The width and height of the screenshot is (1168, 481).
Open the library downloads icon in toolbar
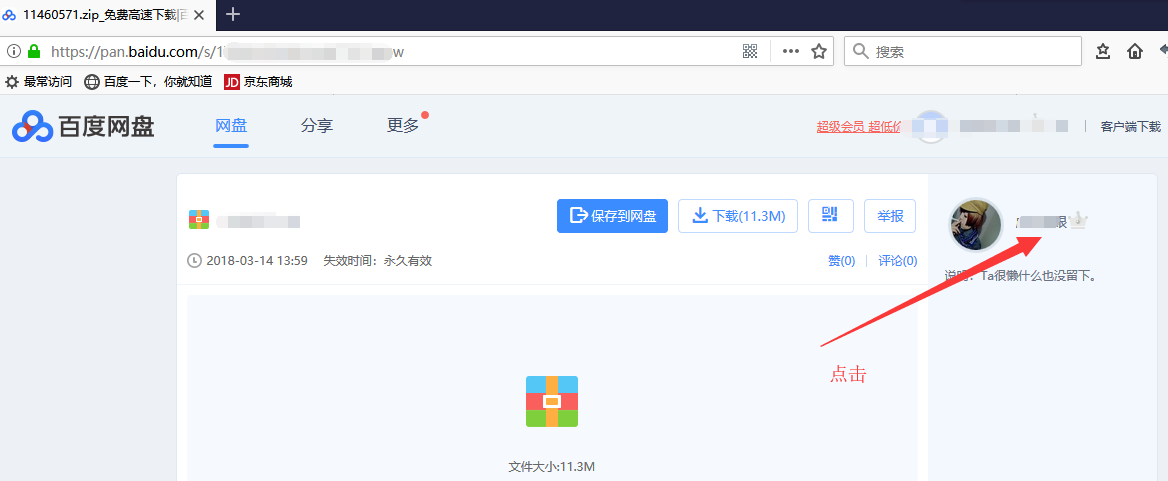pos(1103,51)
